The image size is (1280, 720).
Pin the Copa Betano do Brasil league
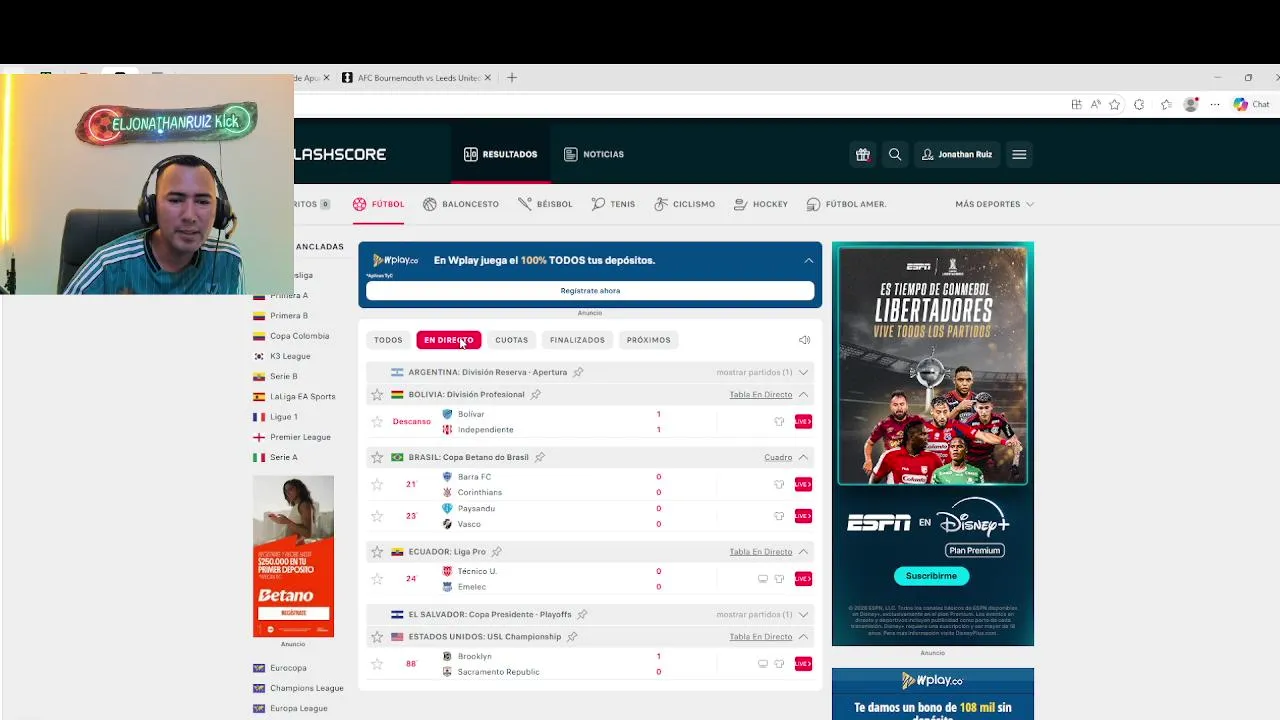click(540, 457)
